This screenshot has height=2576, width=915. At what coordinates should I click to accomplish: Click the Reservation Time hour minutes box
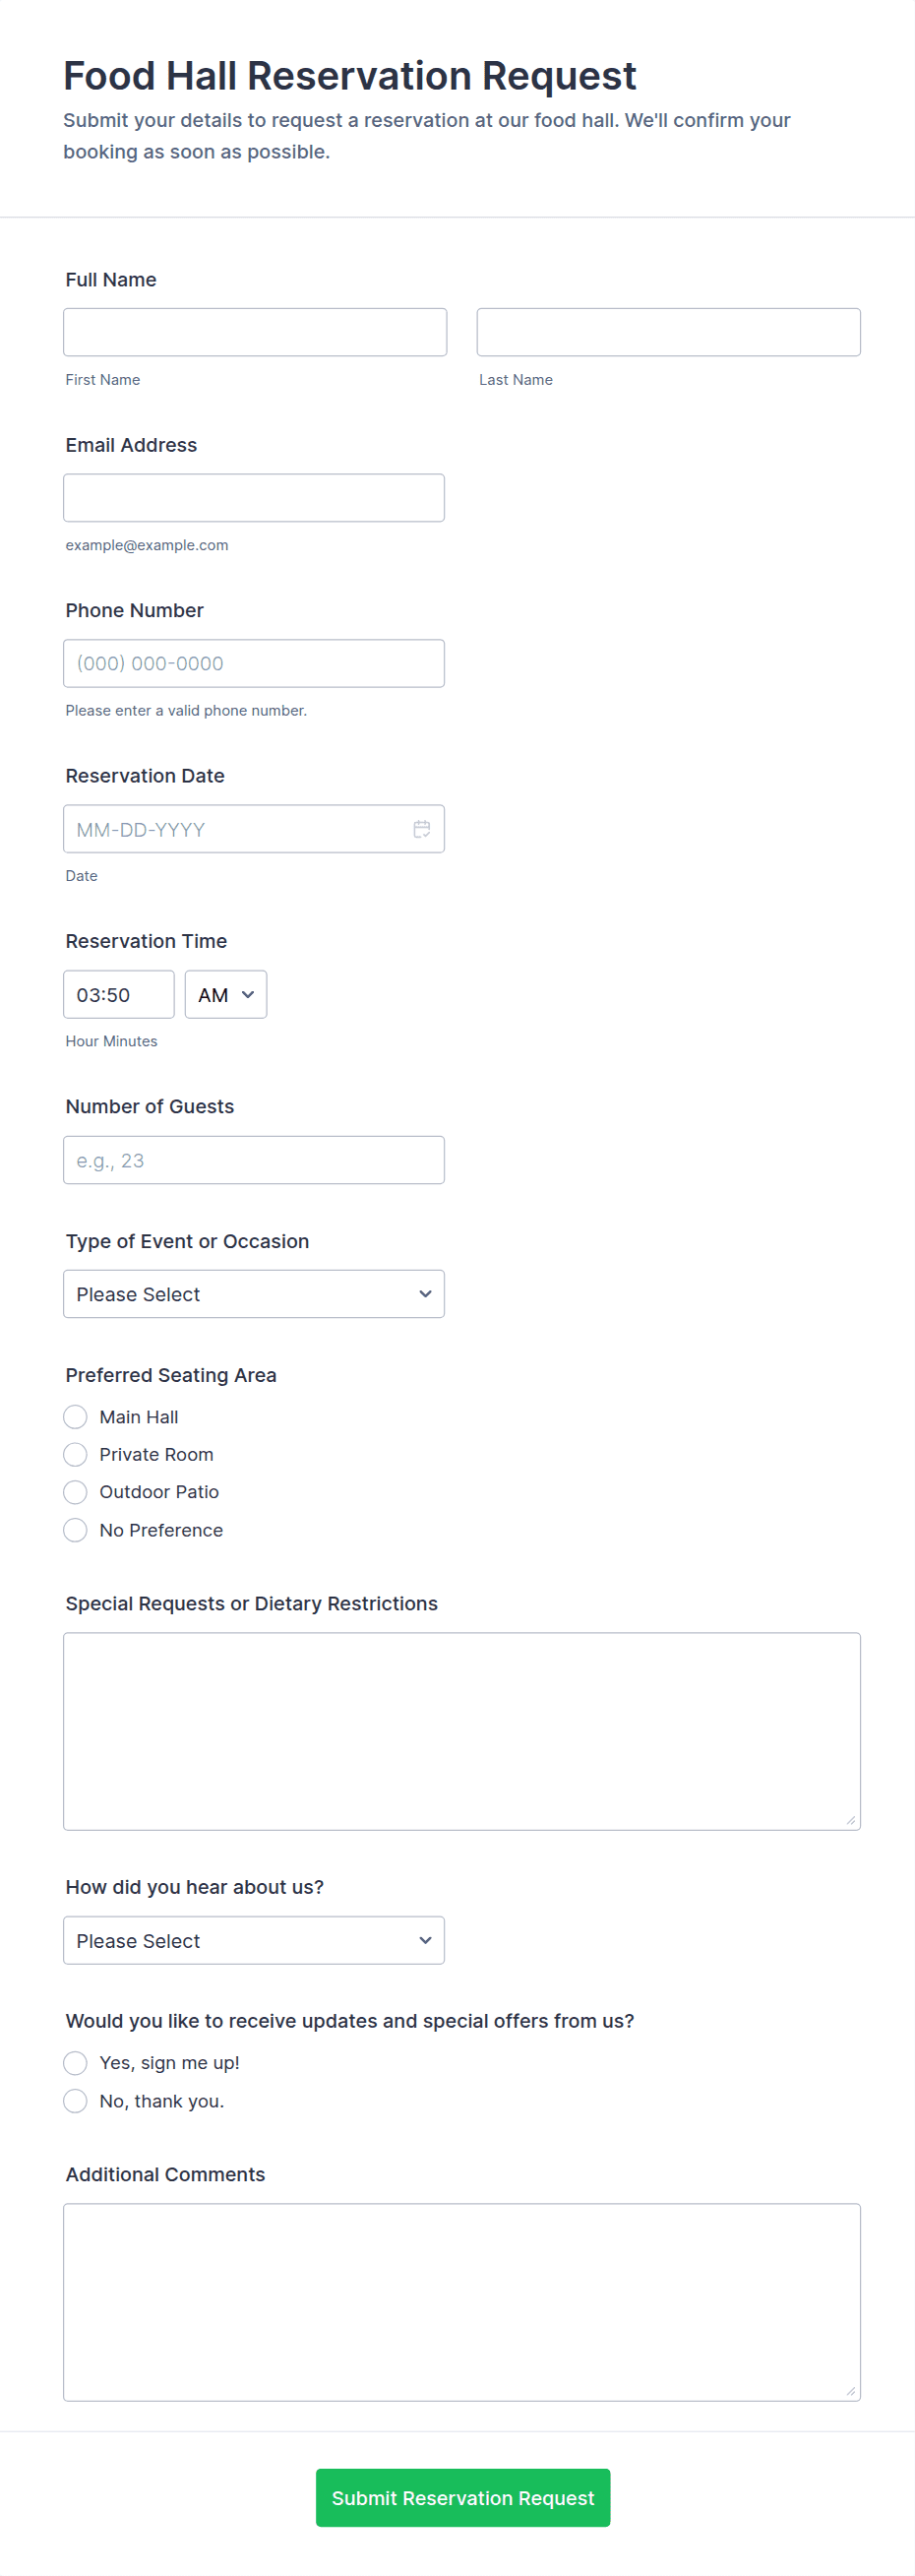[119, 995]
